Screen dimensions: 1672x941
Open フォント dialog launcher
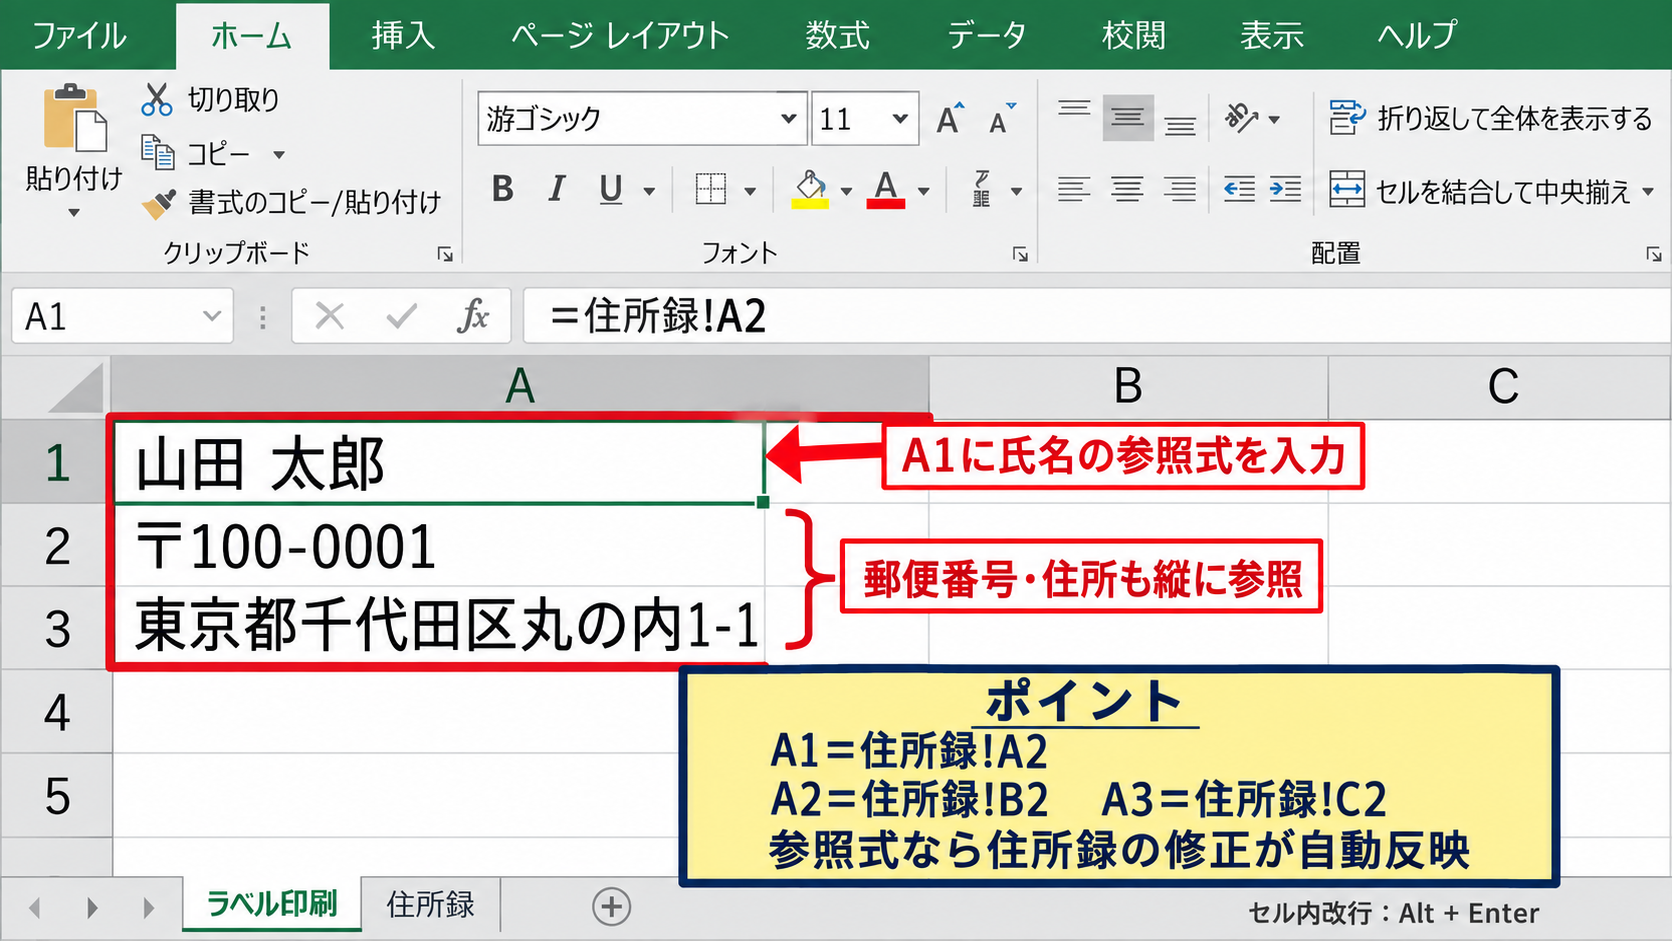(x=1020, y=254)
